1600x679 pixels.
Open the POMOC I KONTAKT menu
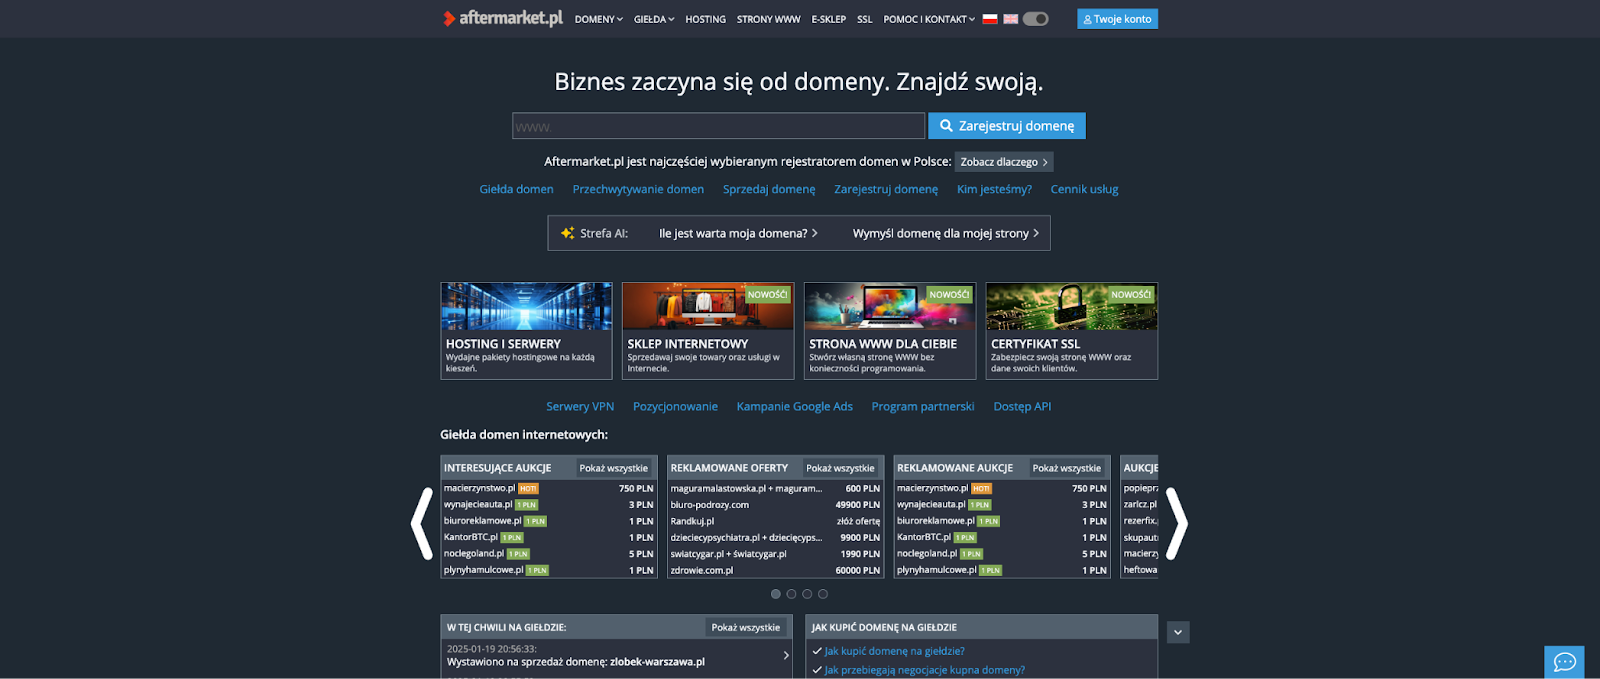coord(929,19)
